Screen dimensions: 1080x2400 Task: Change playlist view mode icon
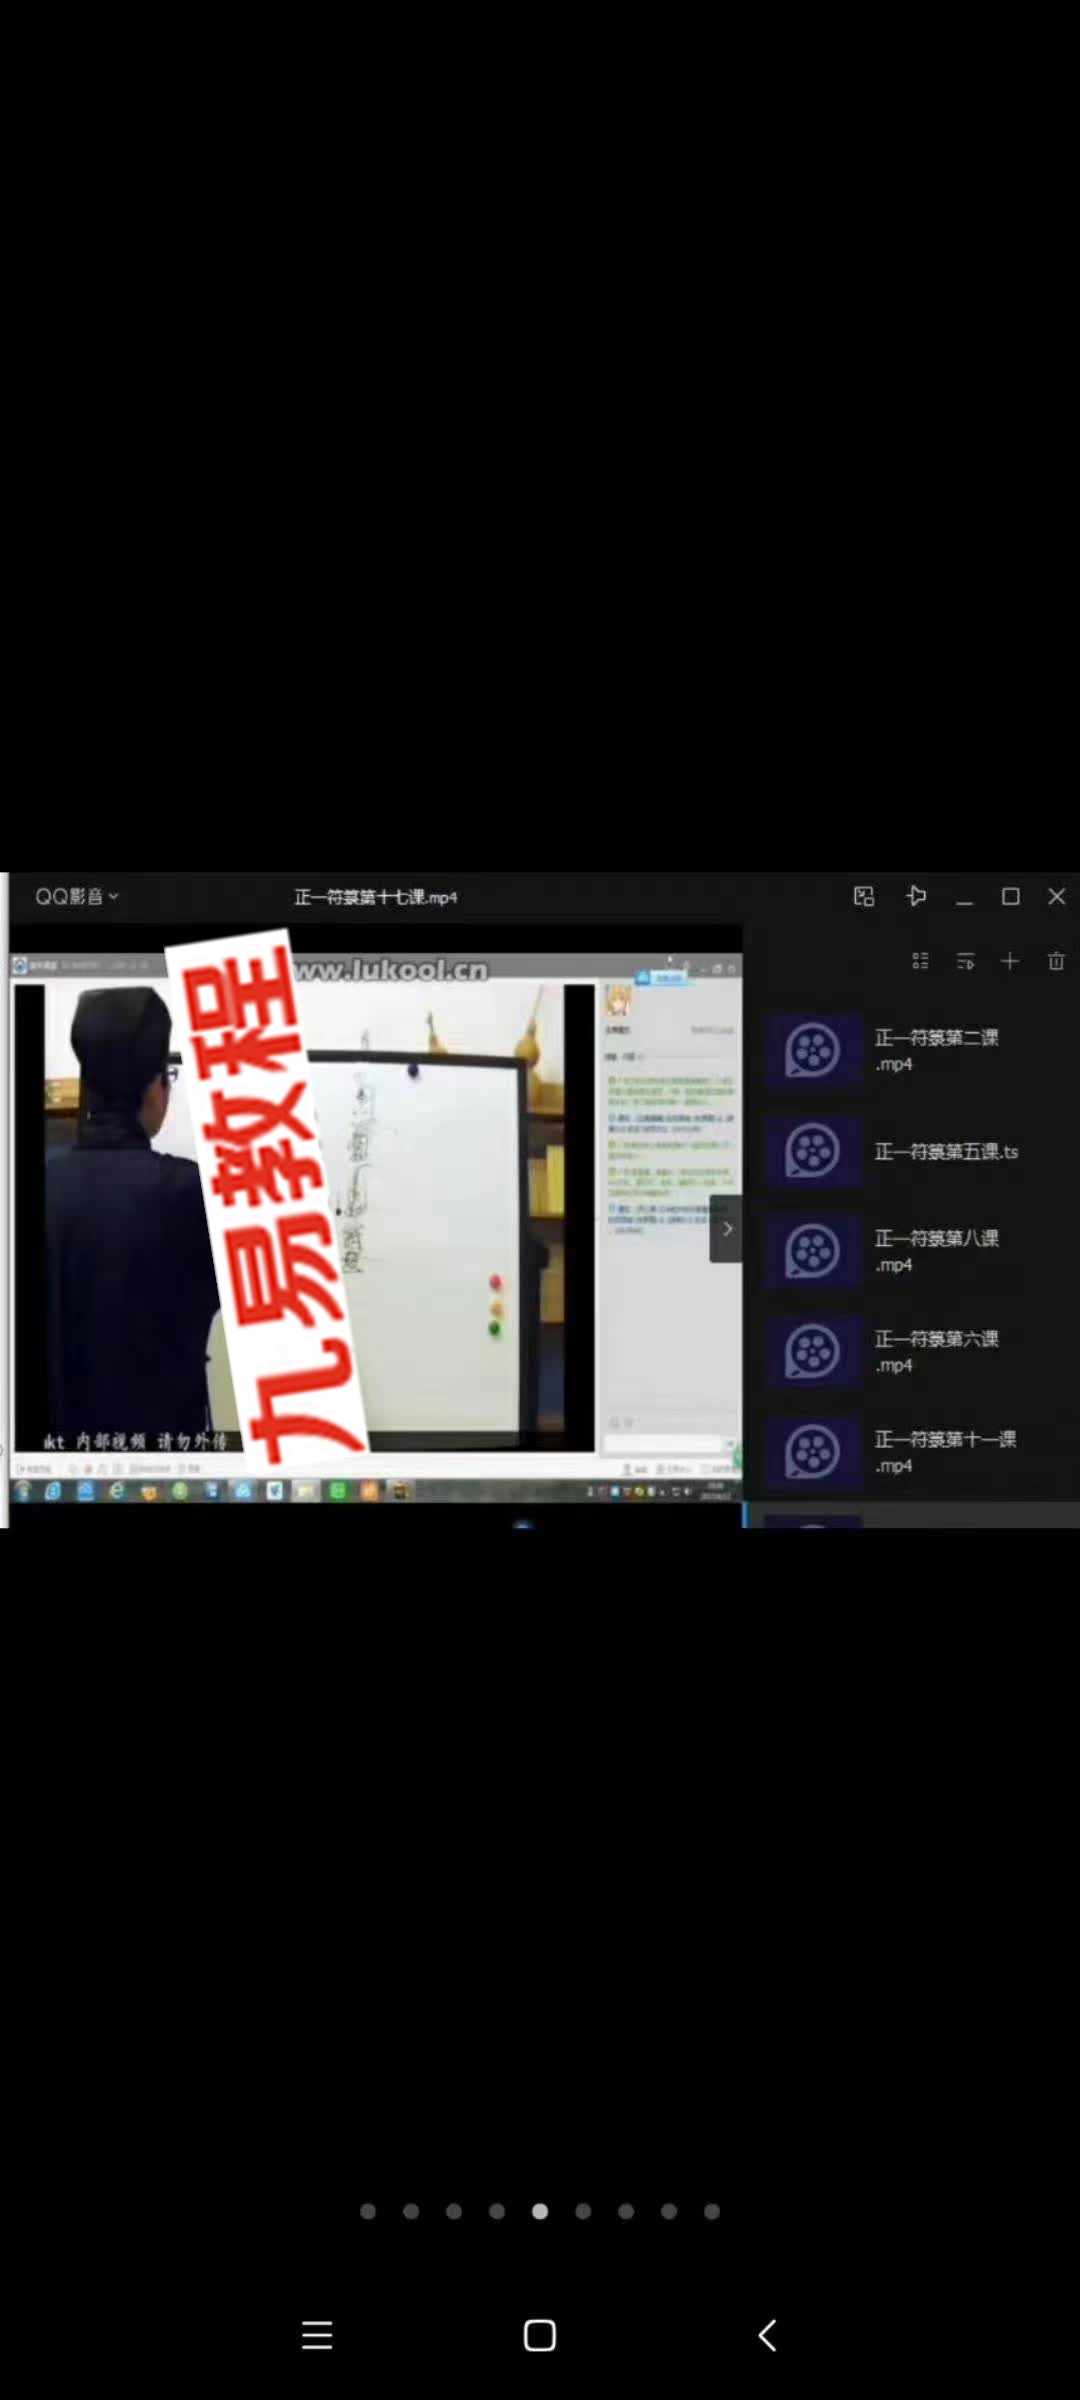pos(921,961)
